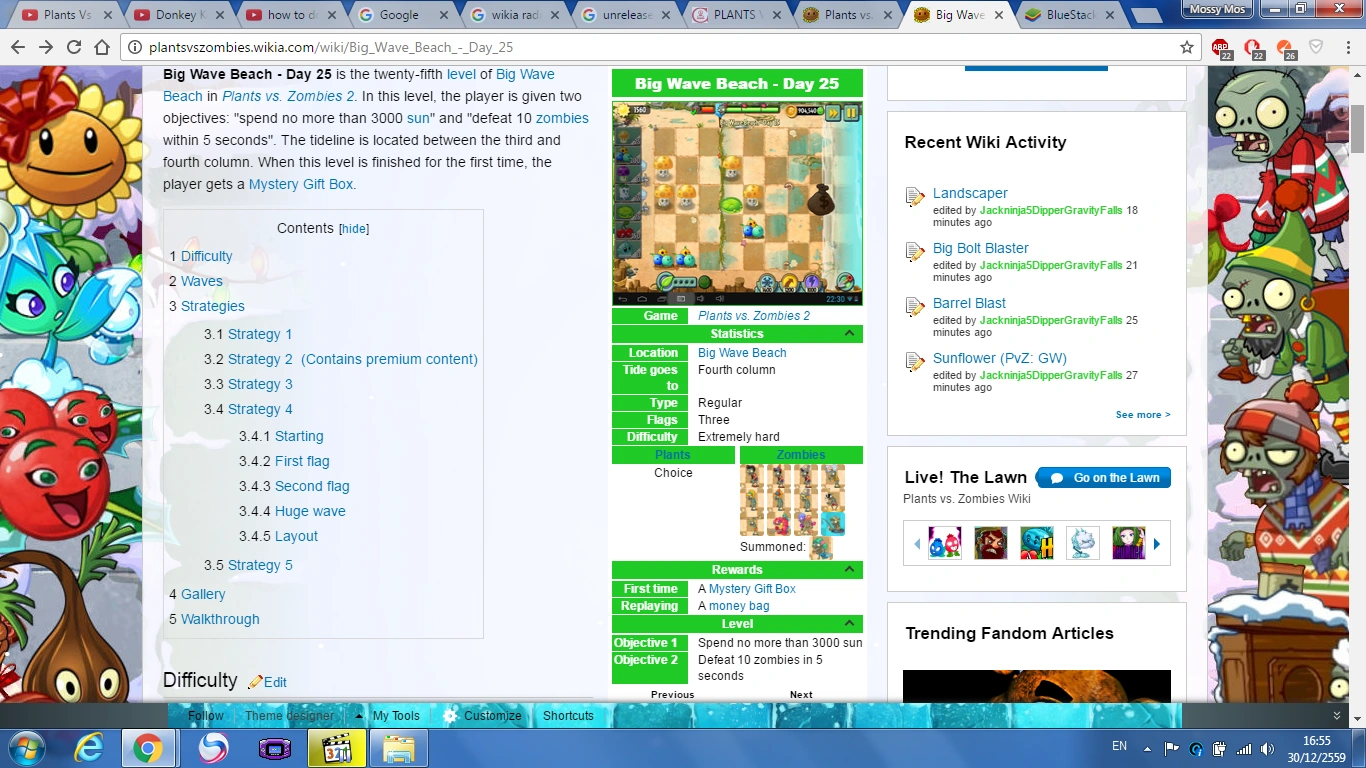Collapse the Level section in infobox
Screen dimensions: 1366x768
(x=849, y=624)
